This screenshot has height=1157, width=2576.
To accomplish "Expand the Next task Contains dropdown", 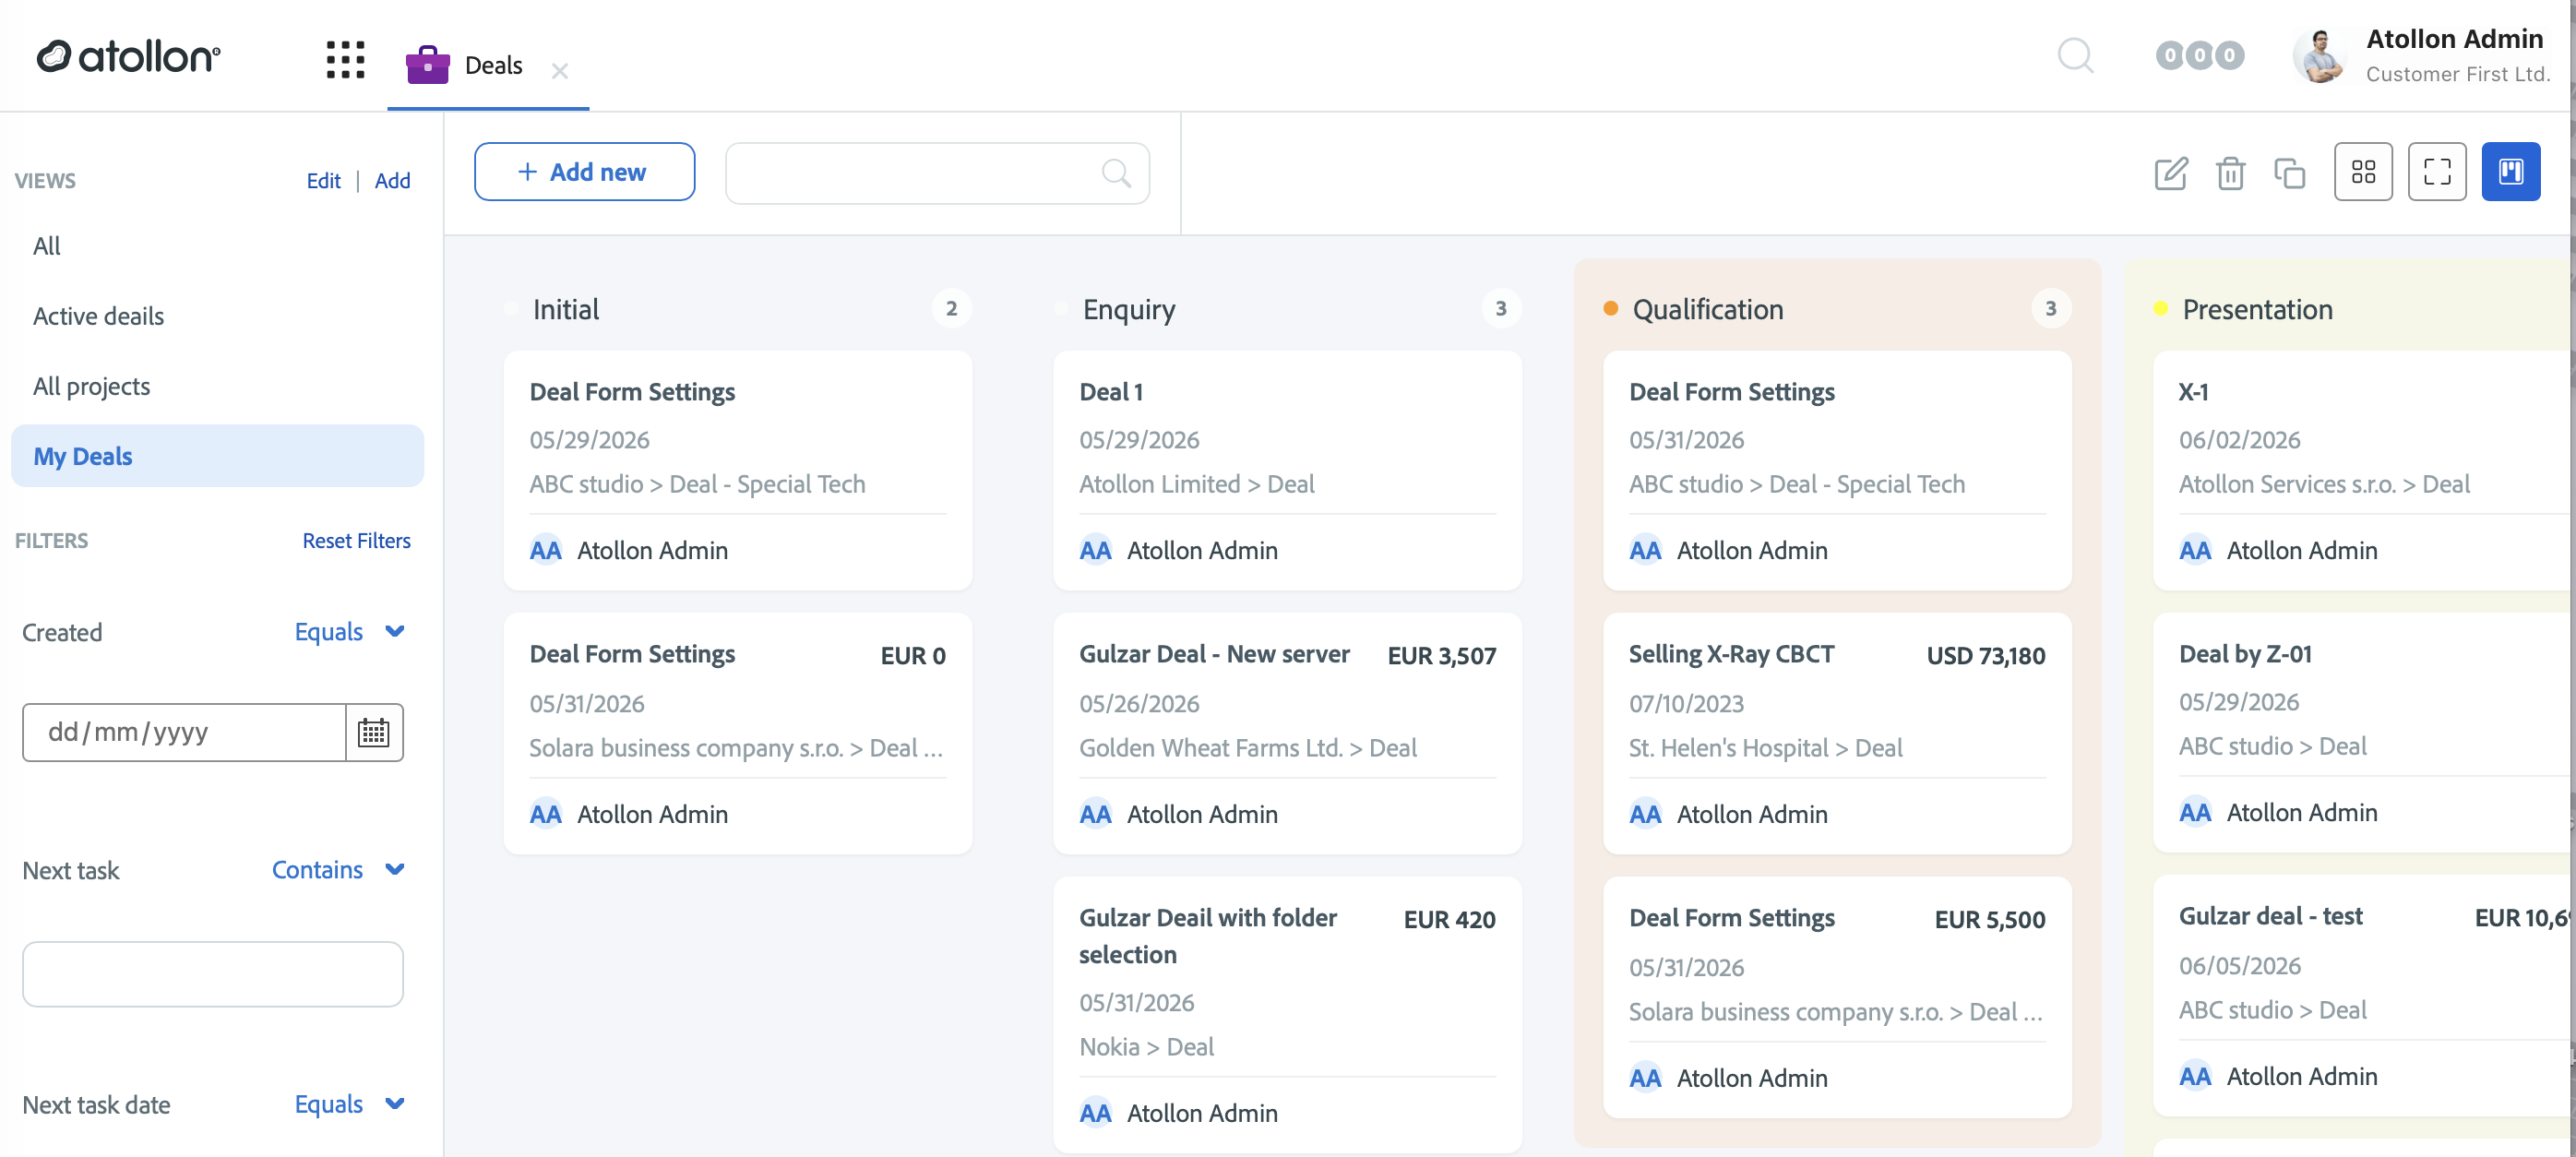I will click(338, 869).
